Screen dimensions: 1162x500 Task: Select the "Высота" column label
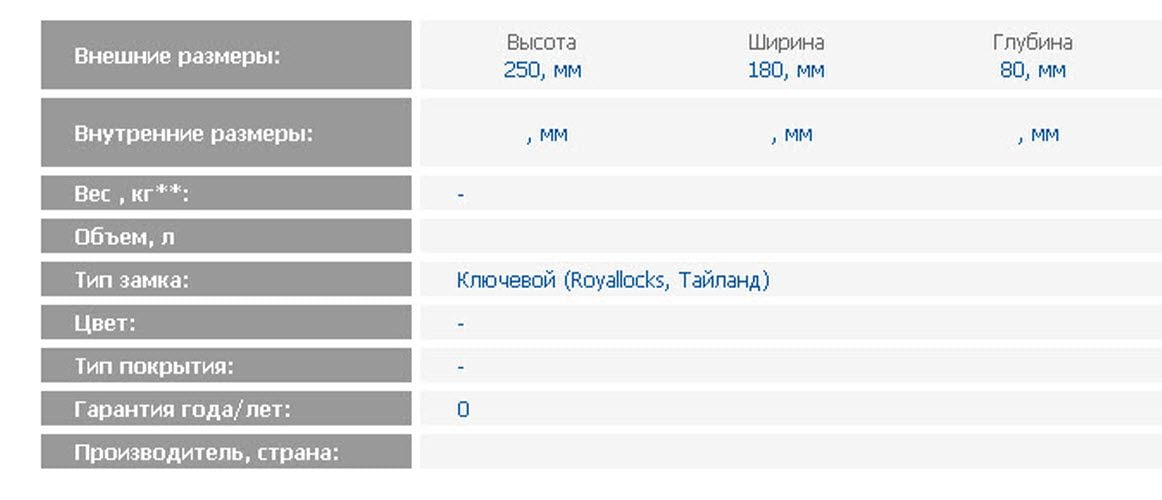click(541, 43)
